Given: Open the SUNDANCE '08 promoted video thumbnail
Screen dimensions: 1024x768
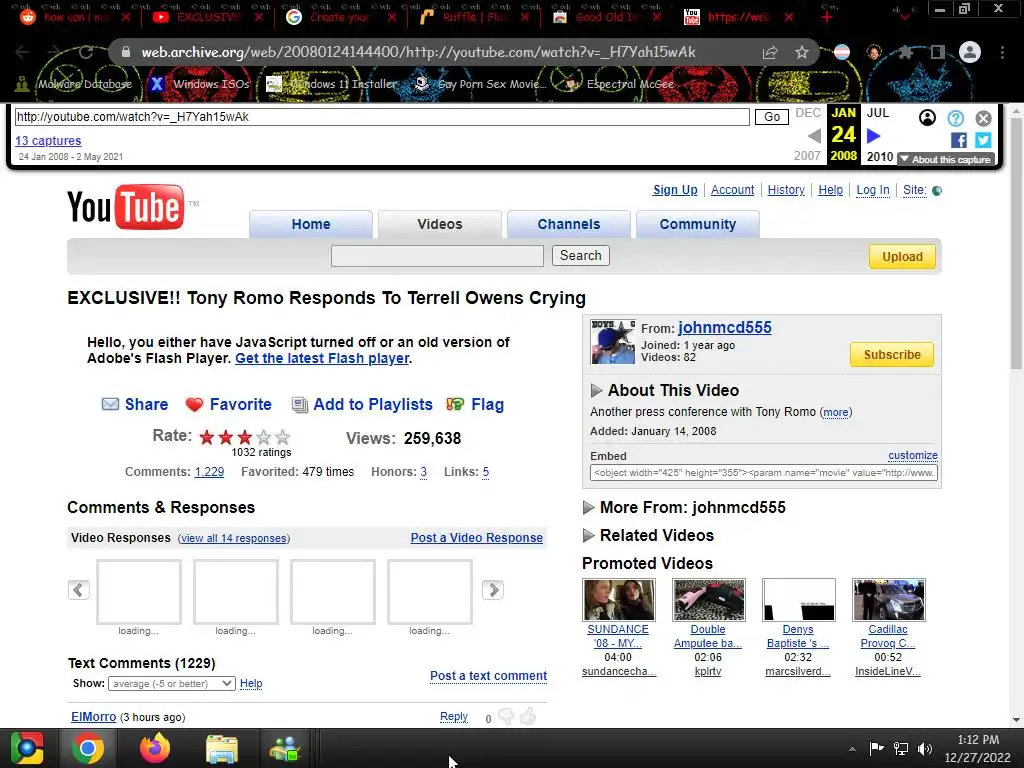Looking at the screenshot, I should pos(618,600).
